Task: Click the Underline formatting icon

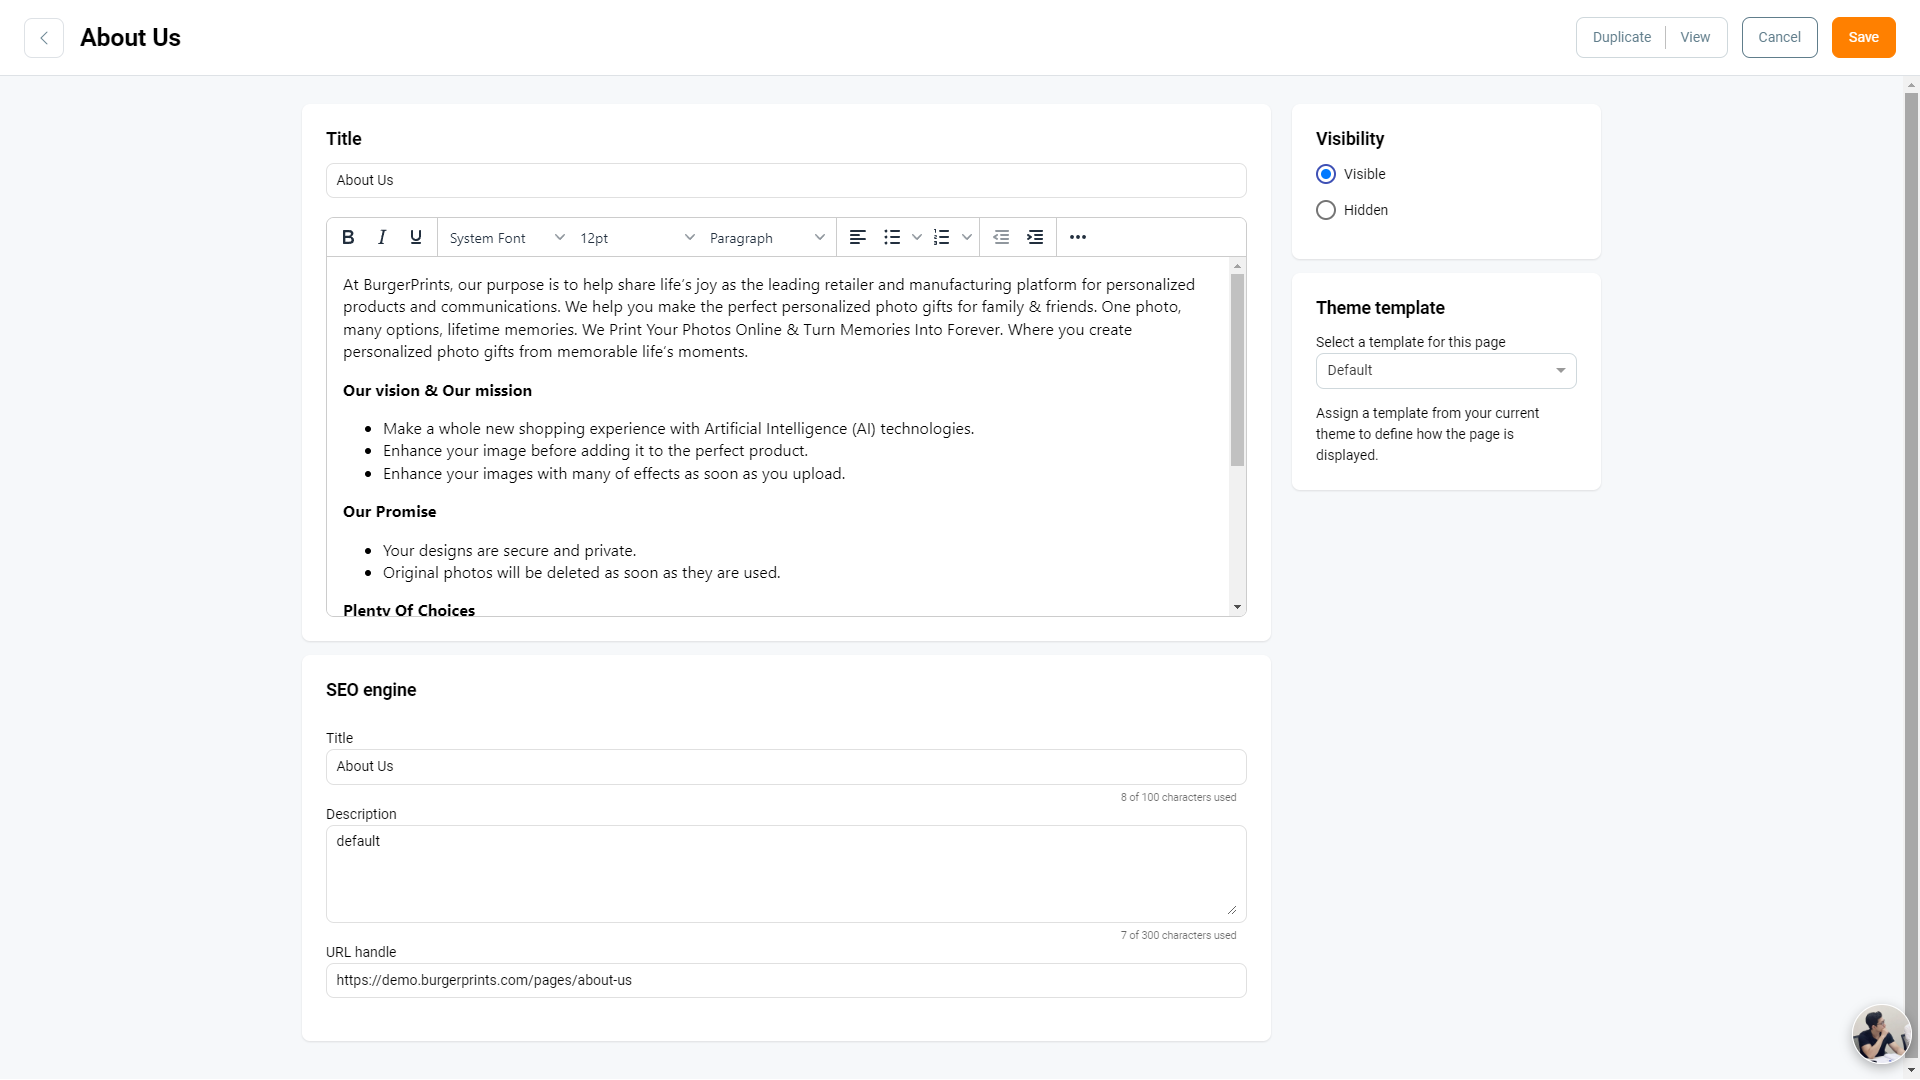Action: tap(417, 237)
